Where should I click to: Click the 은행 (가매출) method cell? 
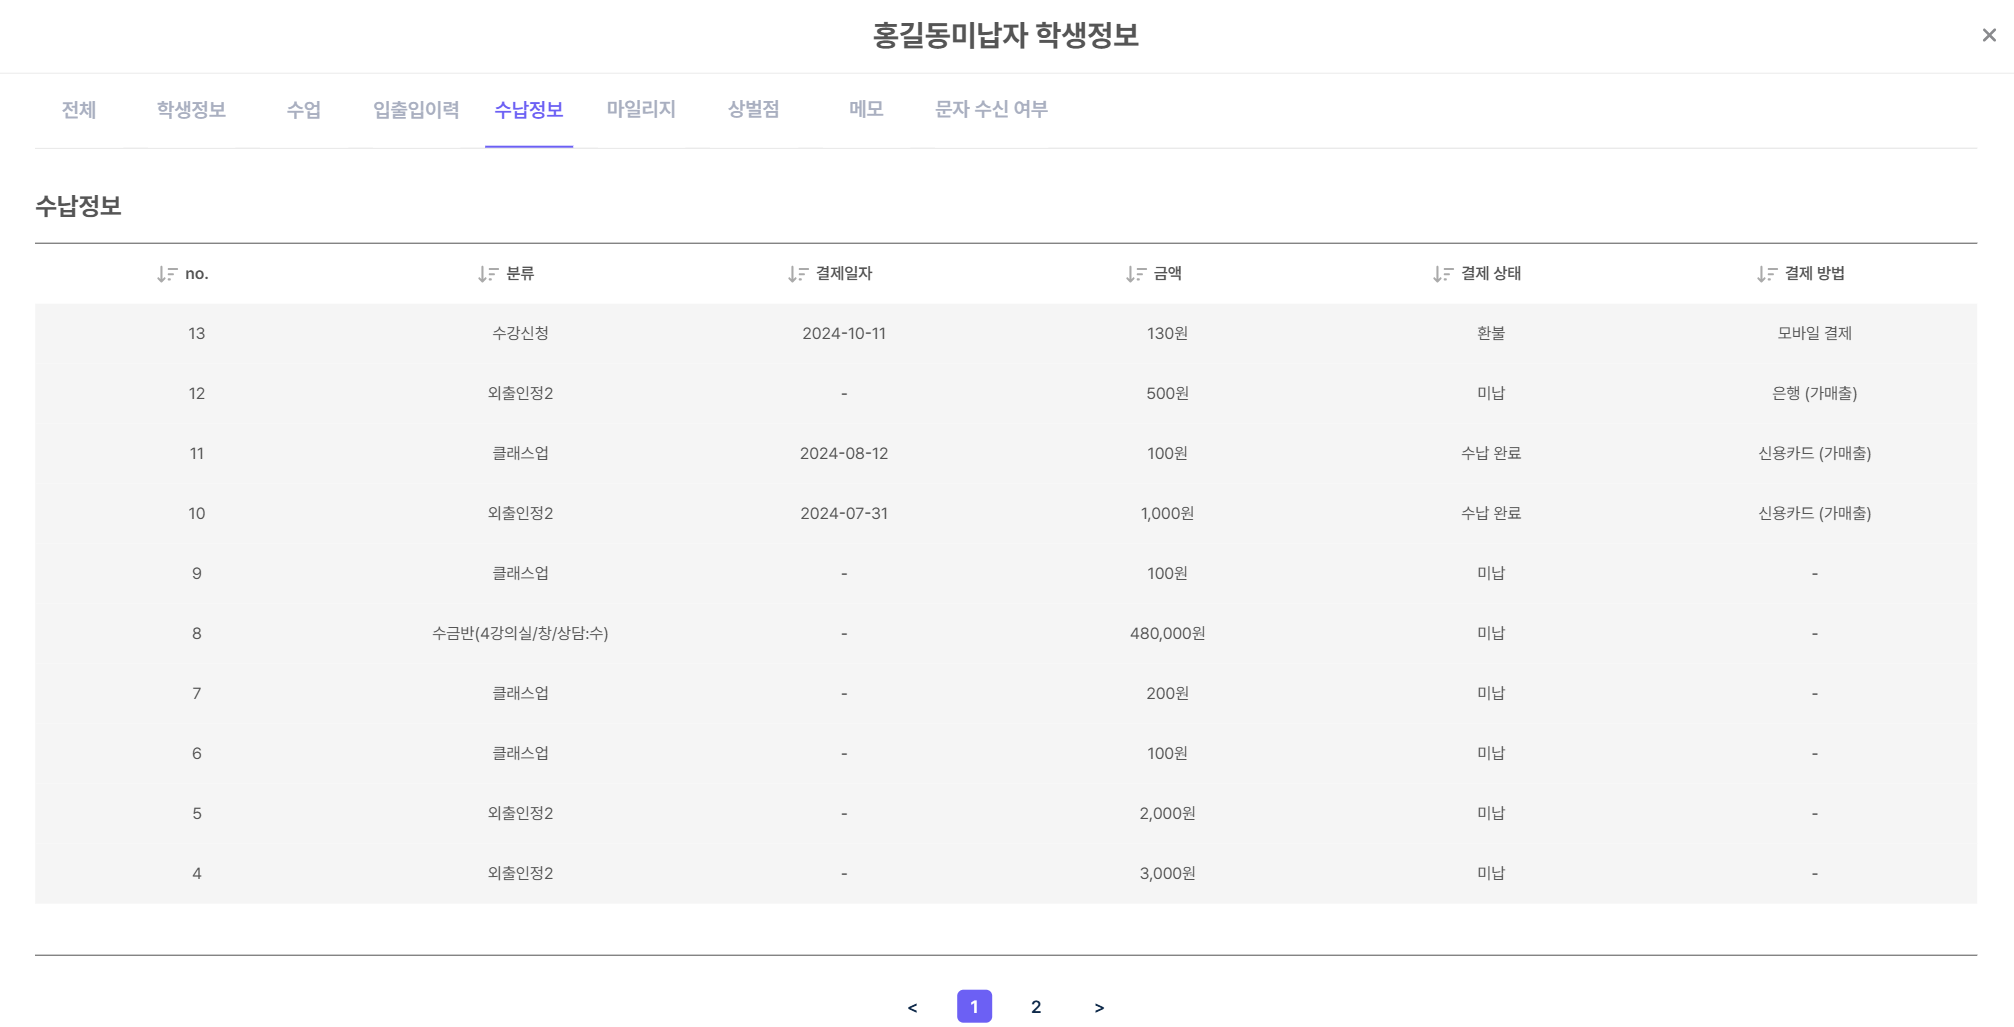[x=1815, y=394]
